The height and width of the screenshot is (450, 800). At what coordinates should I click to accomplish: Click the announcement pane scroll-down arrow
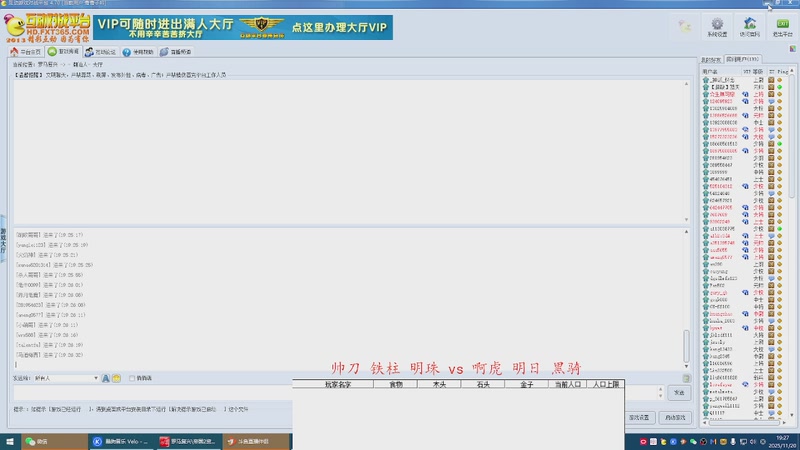(x=686, y=219)
